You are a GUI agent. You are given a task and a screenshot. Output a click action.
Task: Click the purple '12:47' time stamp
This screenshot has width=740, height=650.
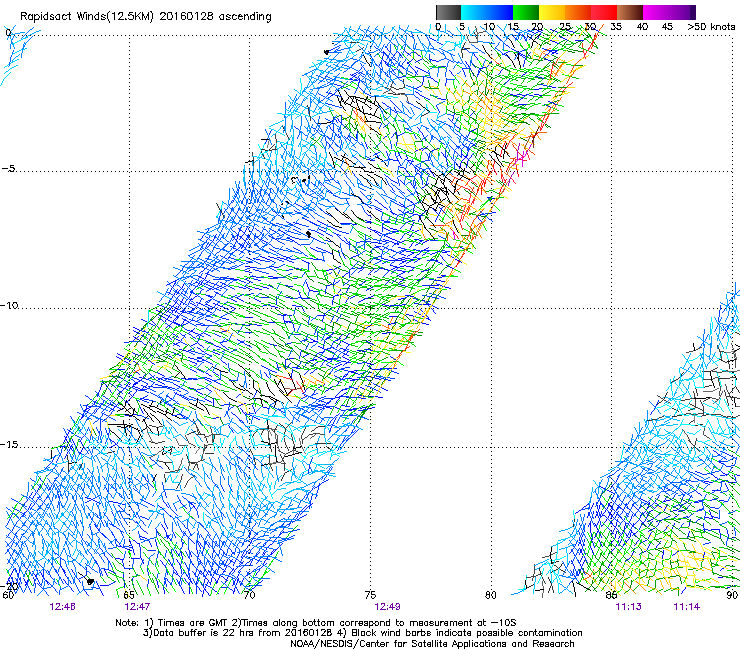137,607
